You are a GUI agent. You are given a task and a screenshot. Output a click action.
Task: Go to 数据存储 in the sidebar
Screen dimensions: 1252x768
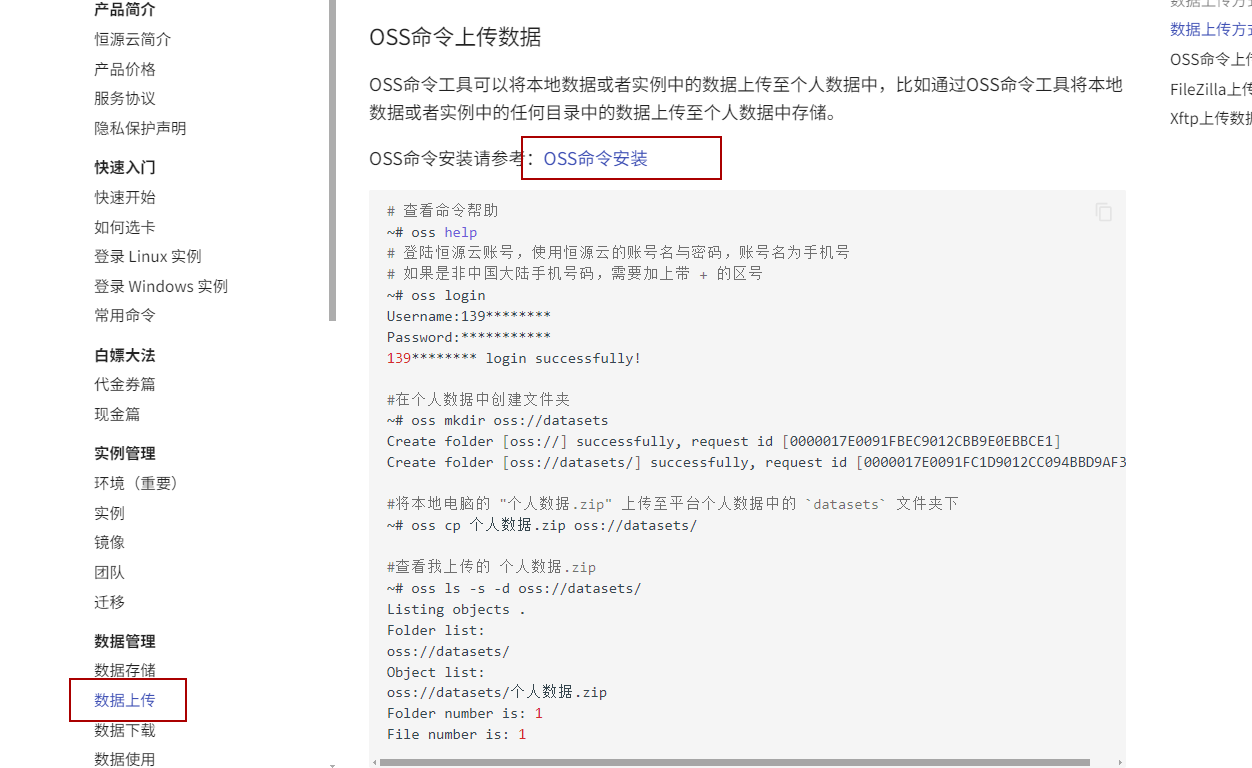point(125,670)
